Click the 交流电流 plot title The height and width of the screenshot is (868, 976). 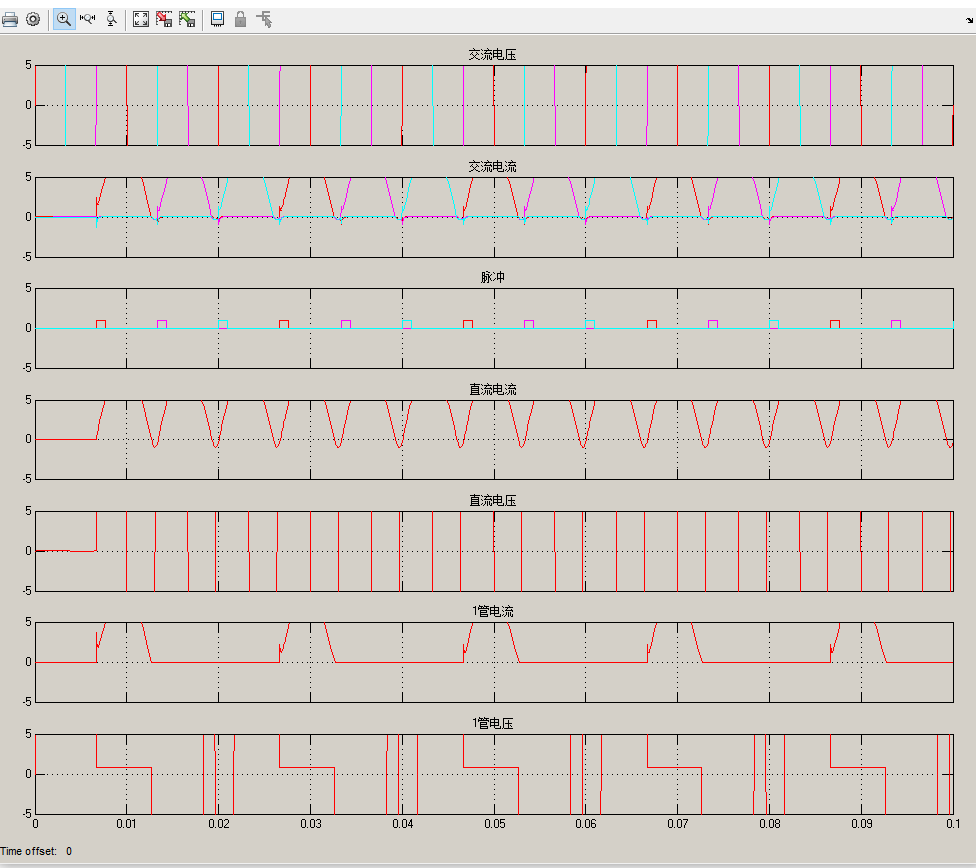[x=492, y=166]
